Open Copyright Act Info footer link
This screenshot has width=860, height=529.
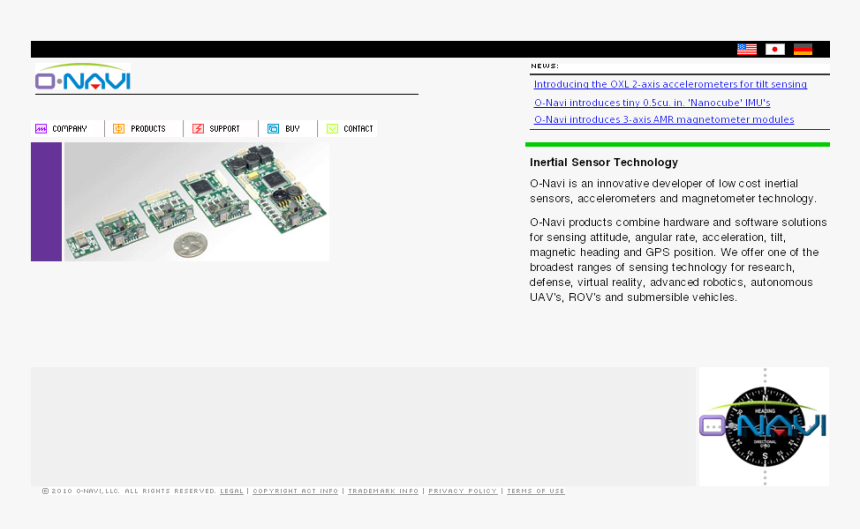(x=295, y=491)
